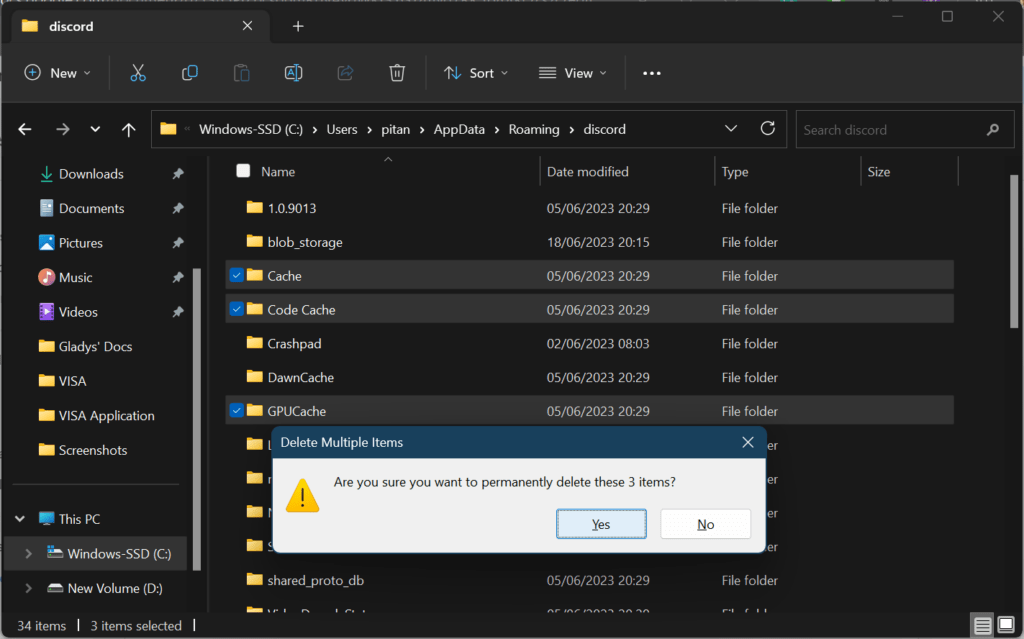Image resolution: width=1024 pixels, height=639 pixels.
Task: Open the View dropdown
Action: tap(572, 72)
